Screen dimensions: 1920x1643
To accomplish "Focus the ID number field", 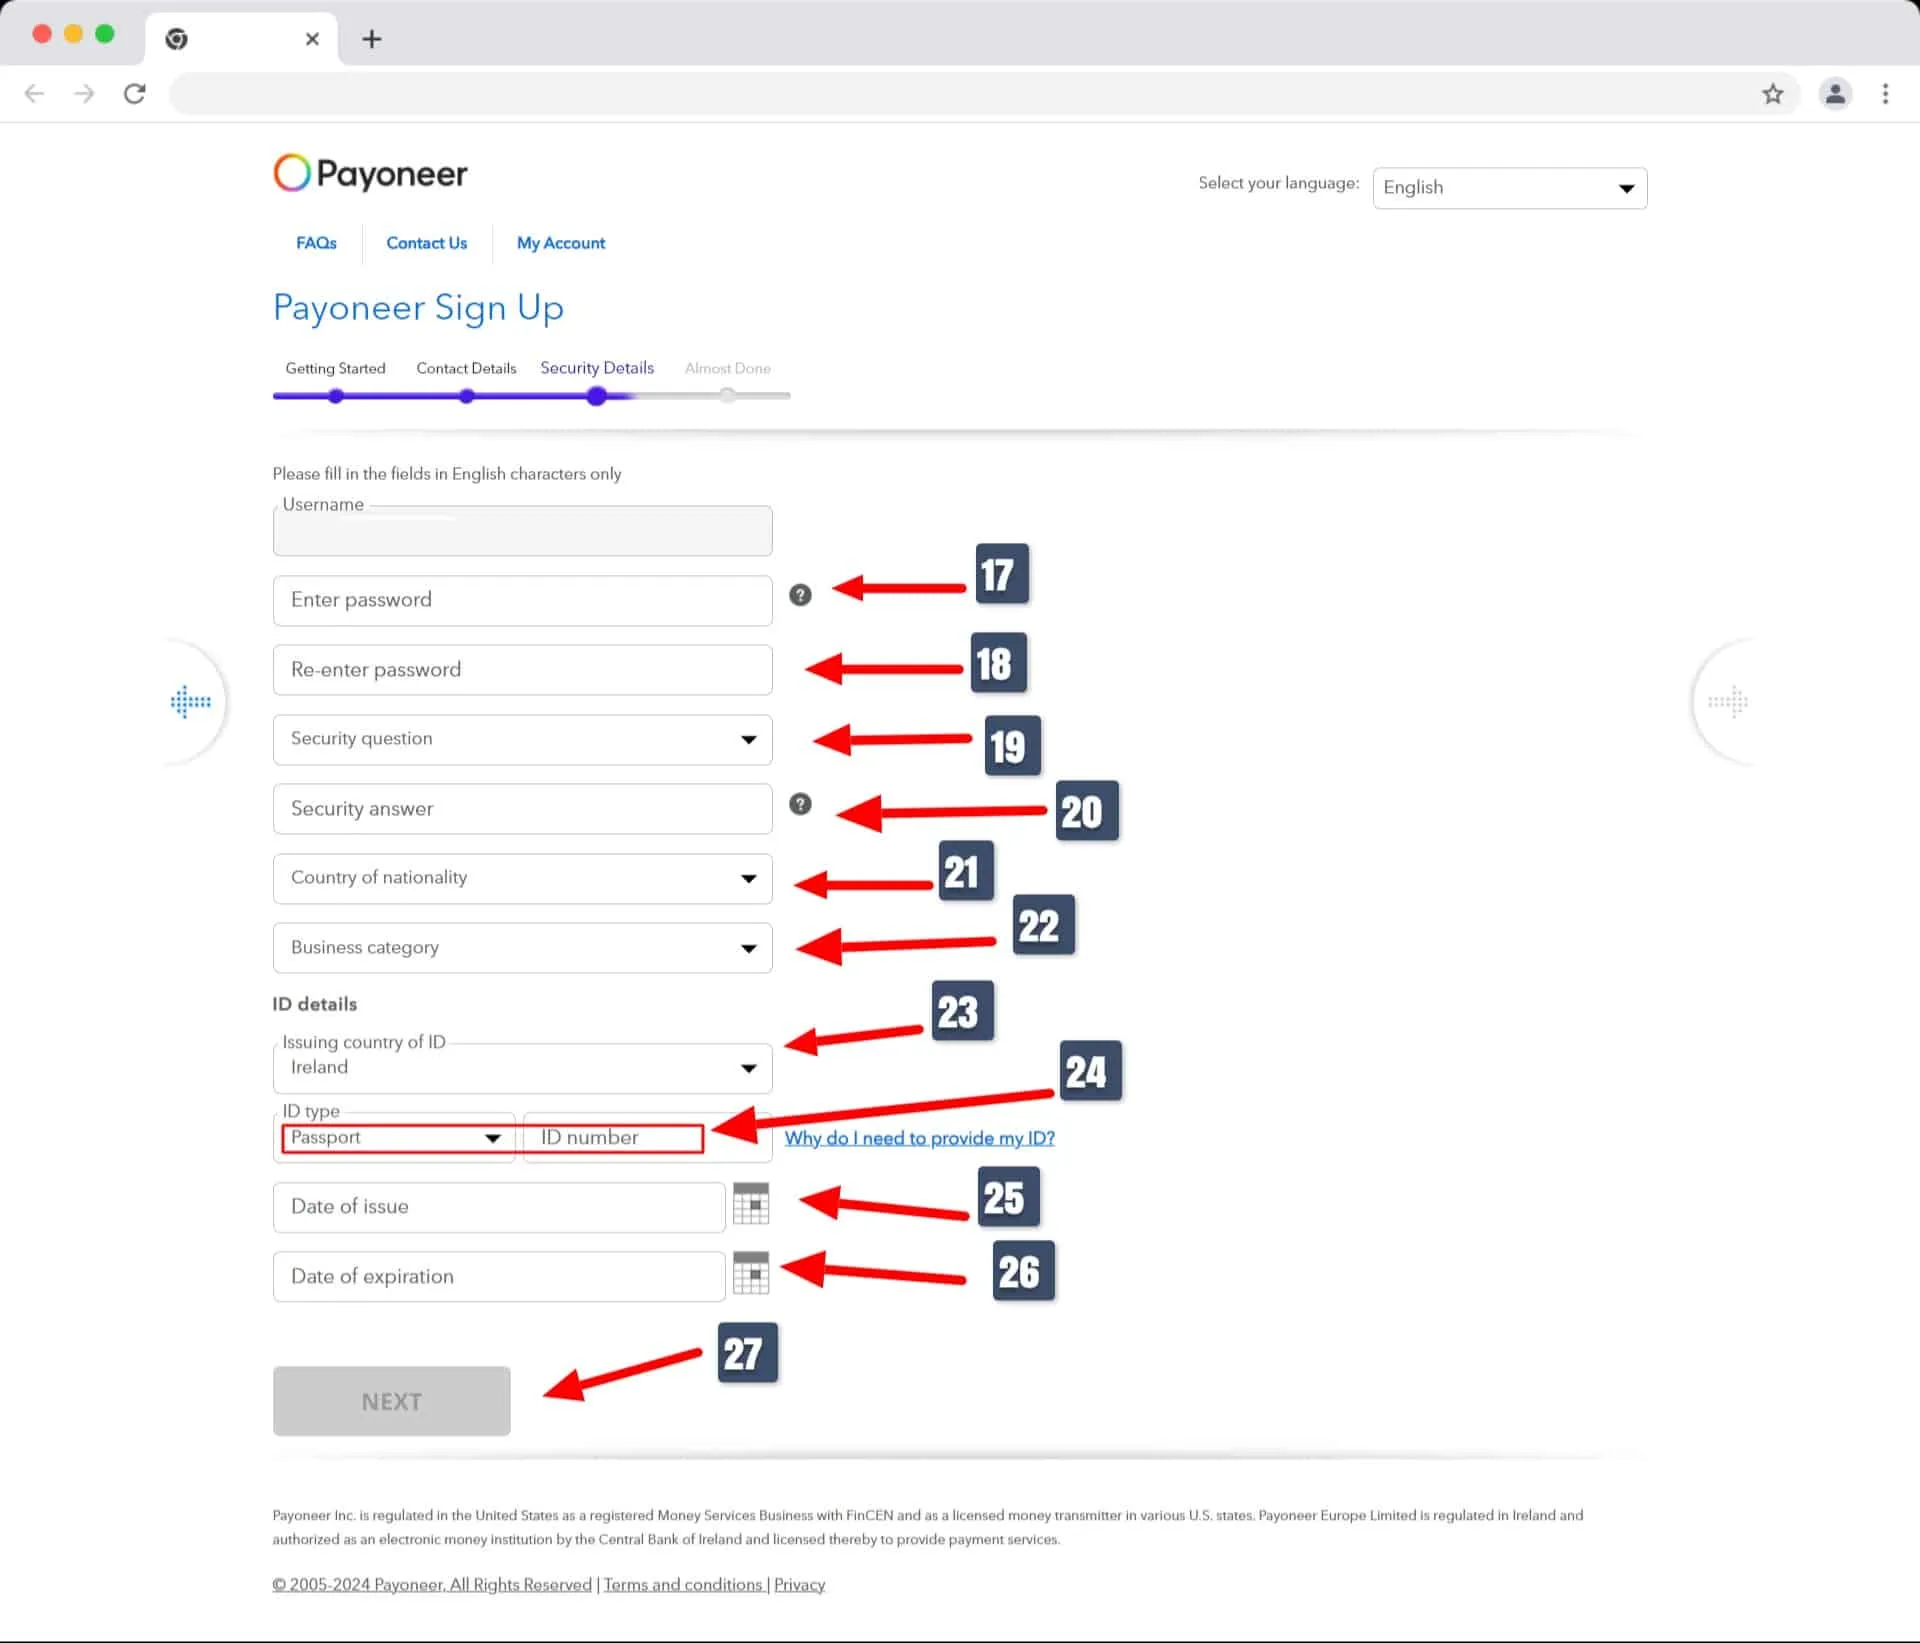I will [647, 1138].
